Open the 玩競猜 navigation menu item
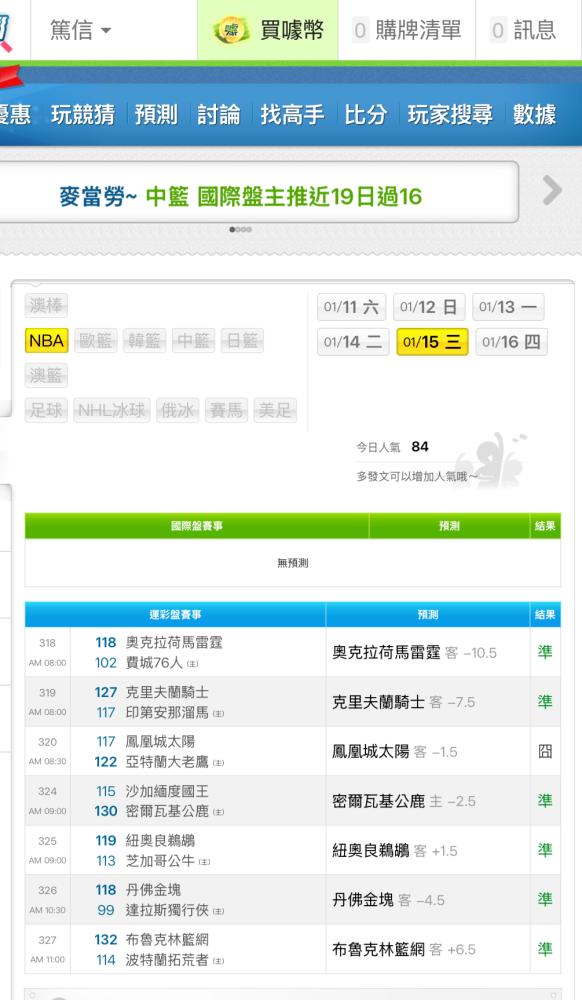Screen dimensions: 582x1000 (x=83, y=115)
